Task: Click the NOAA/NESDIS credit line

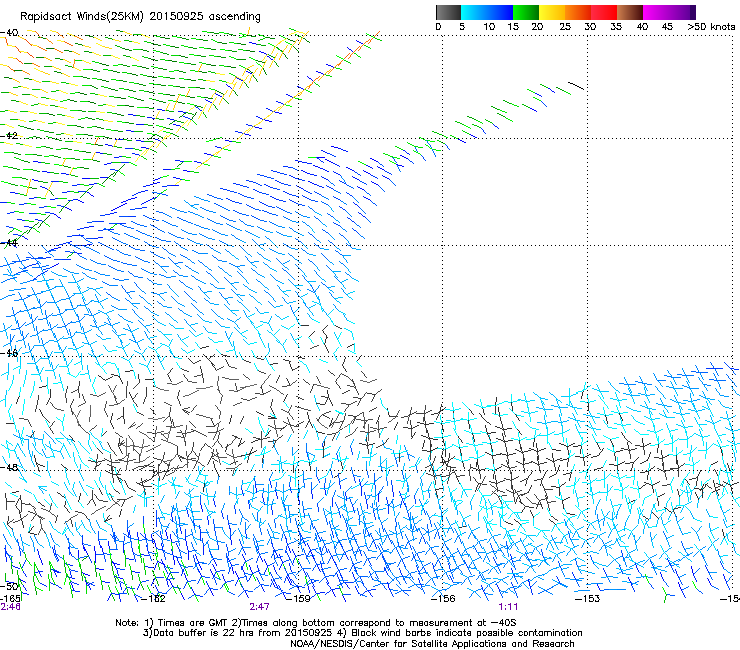Action: (432, 643)
